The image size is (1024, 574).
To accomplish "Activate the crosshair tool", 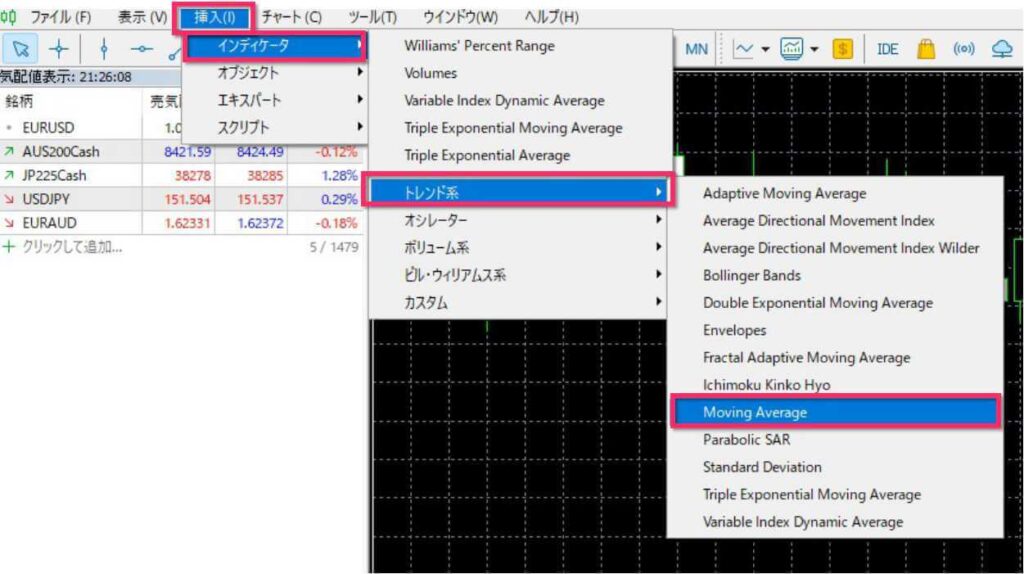I will pyautogui.click(x=59, y=49).
